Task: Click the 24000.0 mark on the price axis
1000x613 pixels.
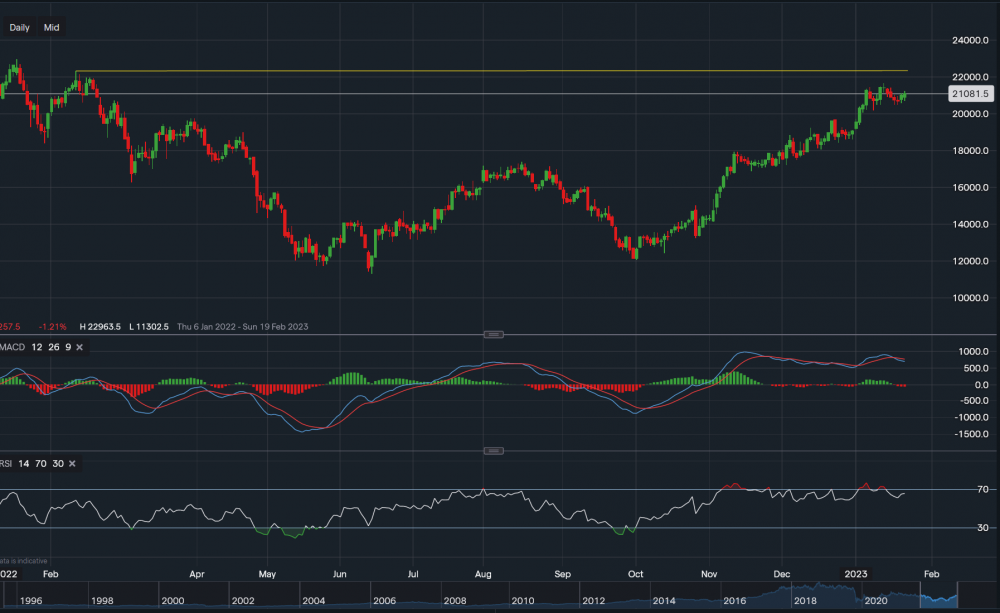Action: (x=971, y=41)
